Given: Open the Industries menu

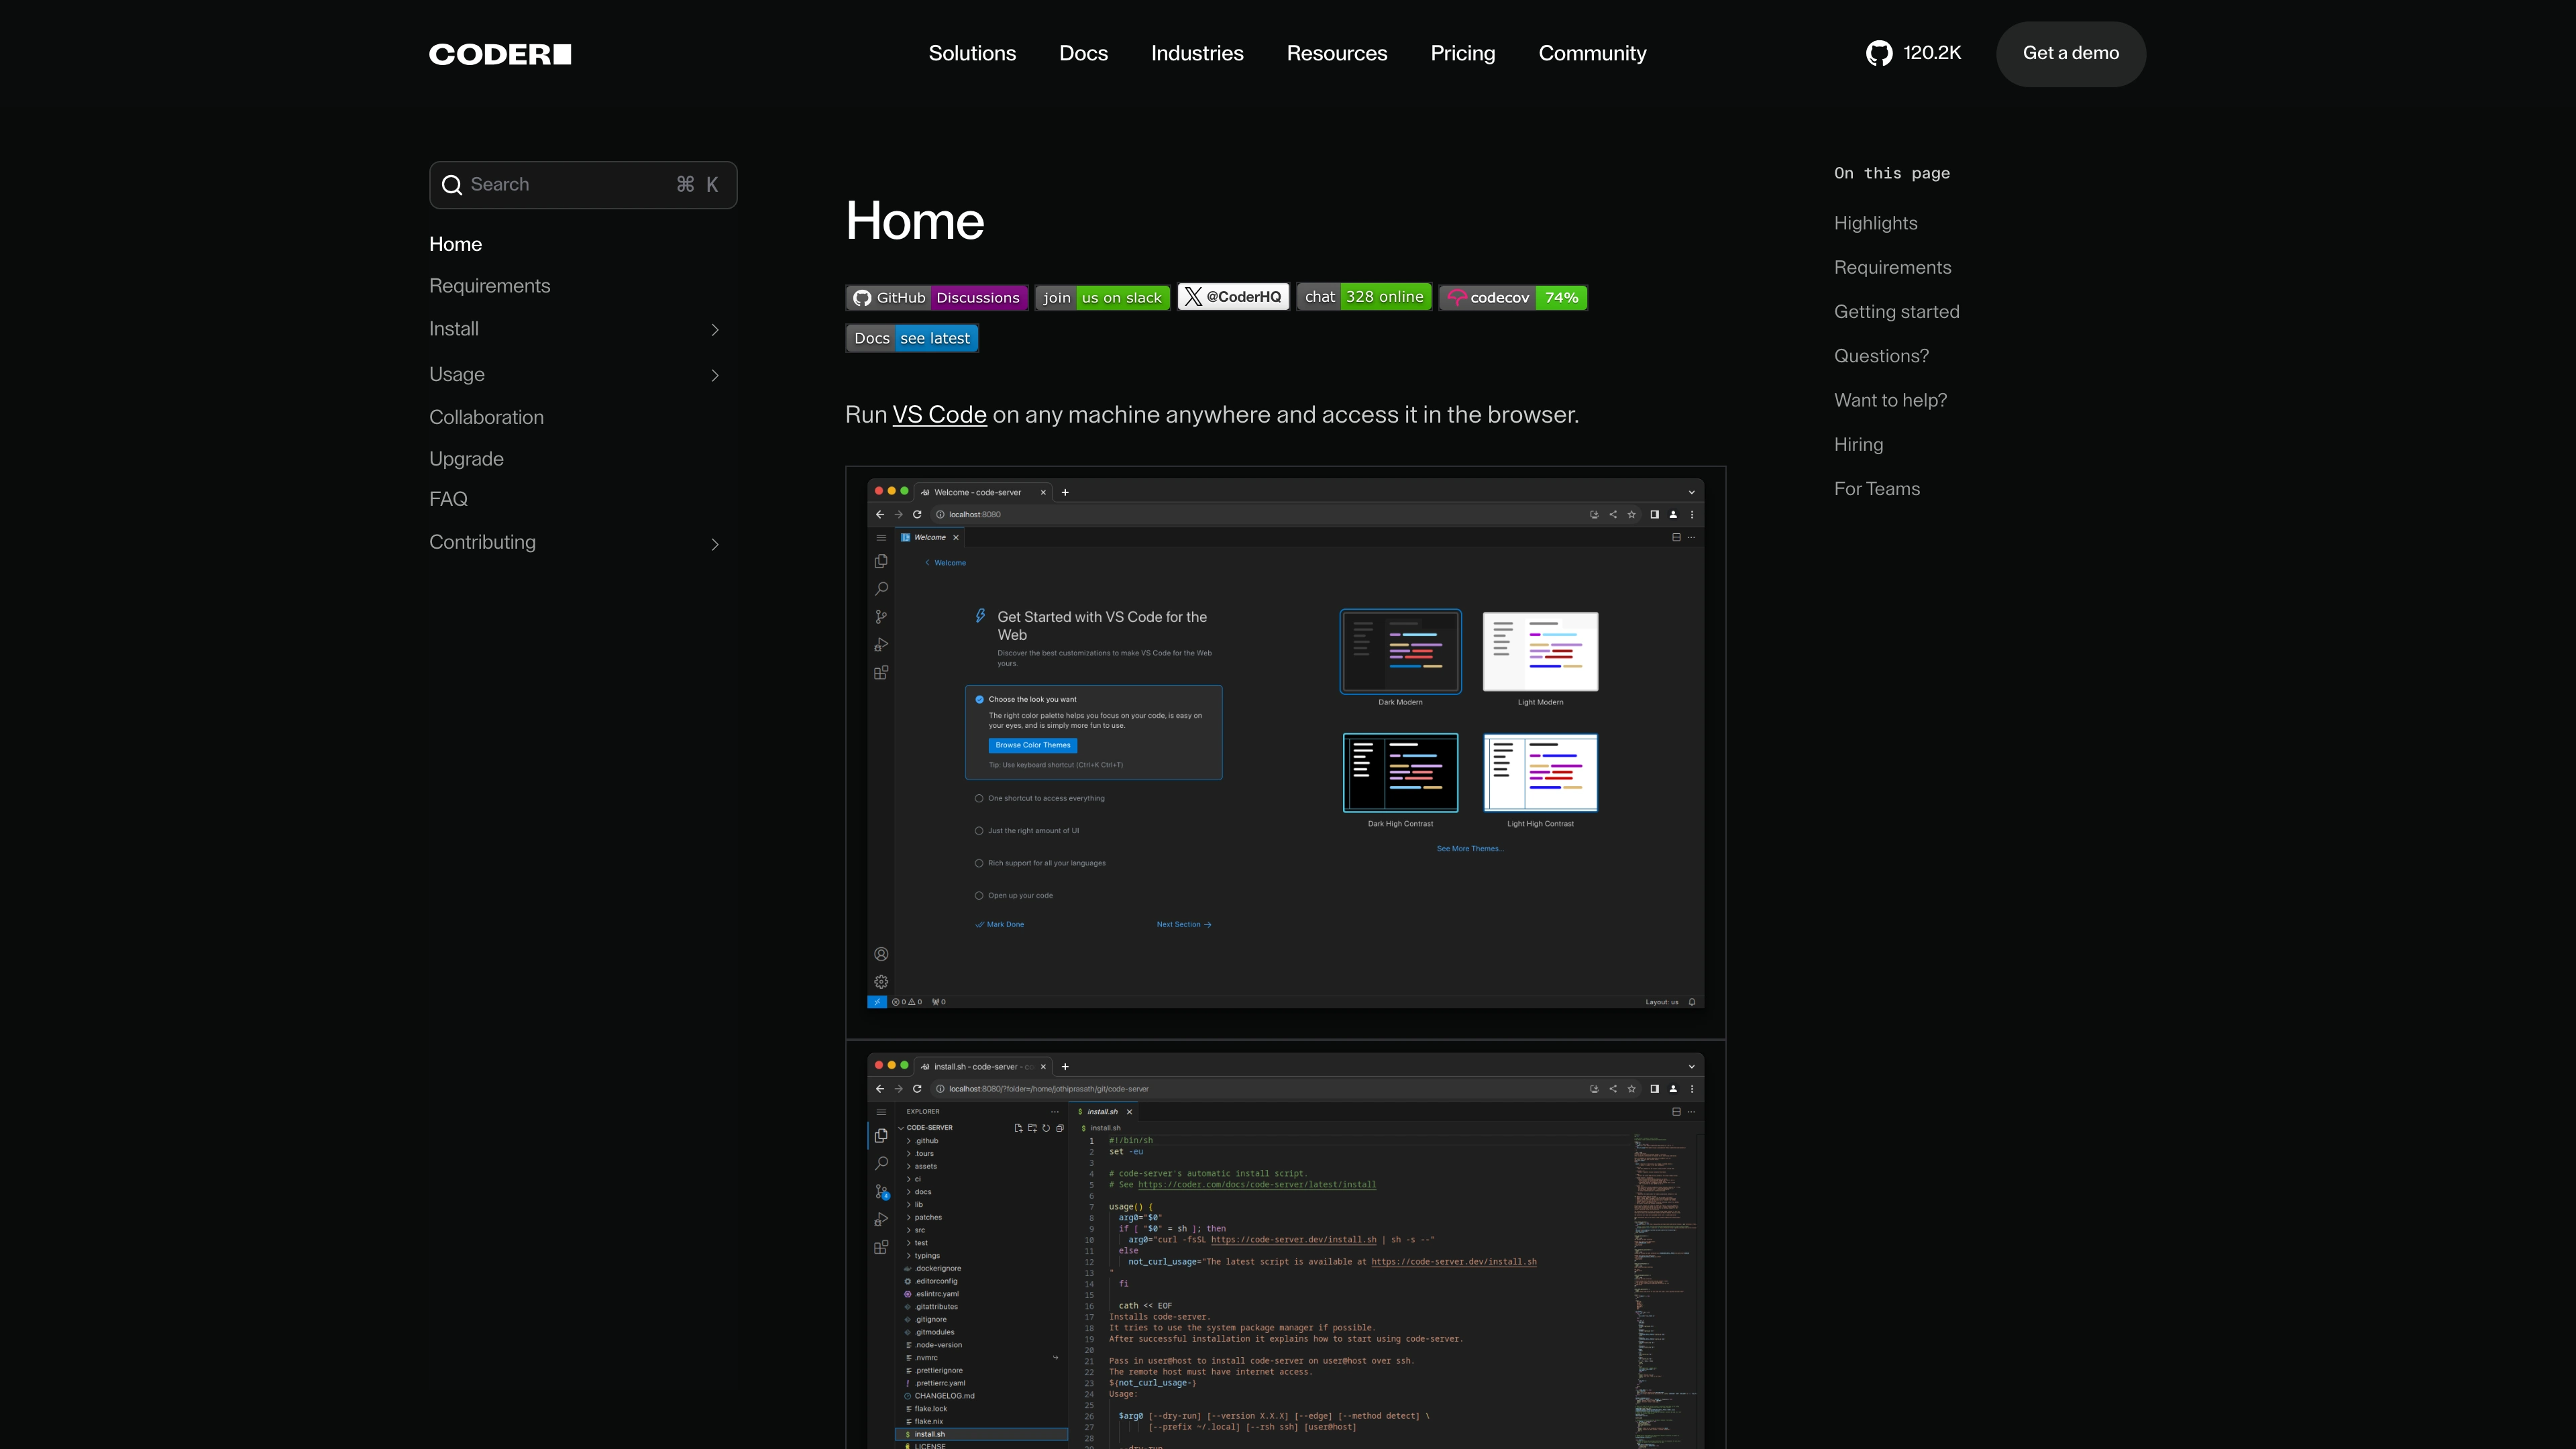Looking at the screenshot, I should [x=1197, y=53].
